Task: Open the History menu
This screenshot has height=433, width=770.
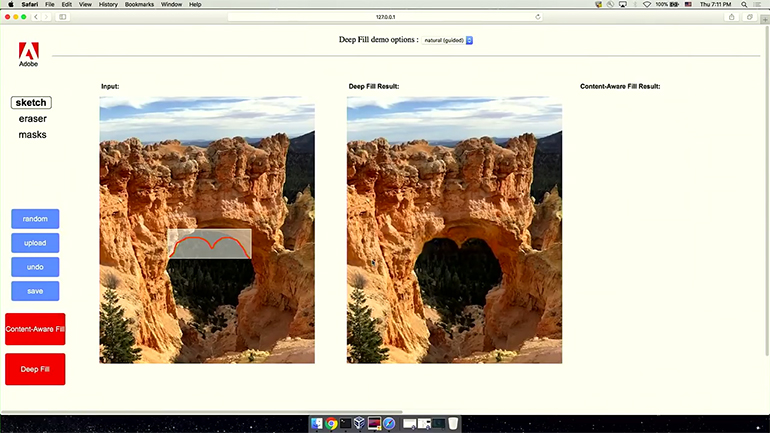Action: [x=108, y=5]
